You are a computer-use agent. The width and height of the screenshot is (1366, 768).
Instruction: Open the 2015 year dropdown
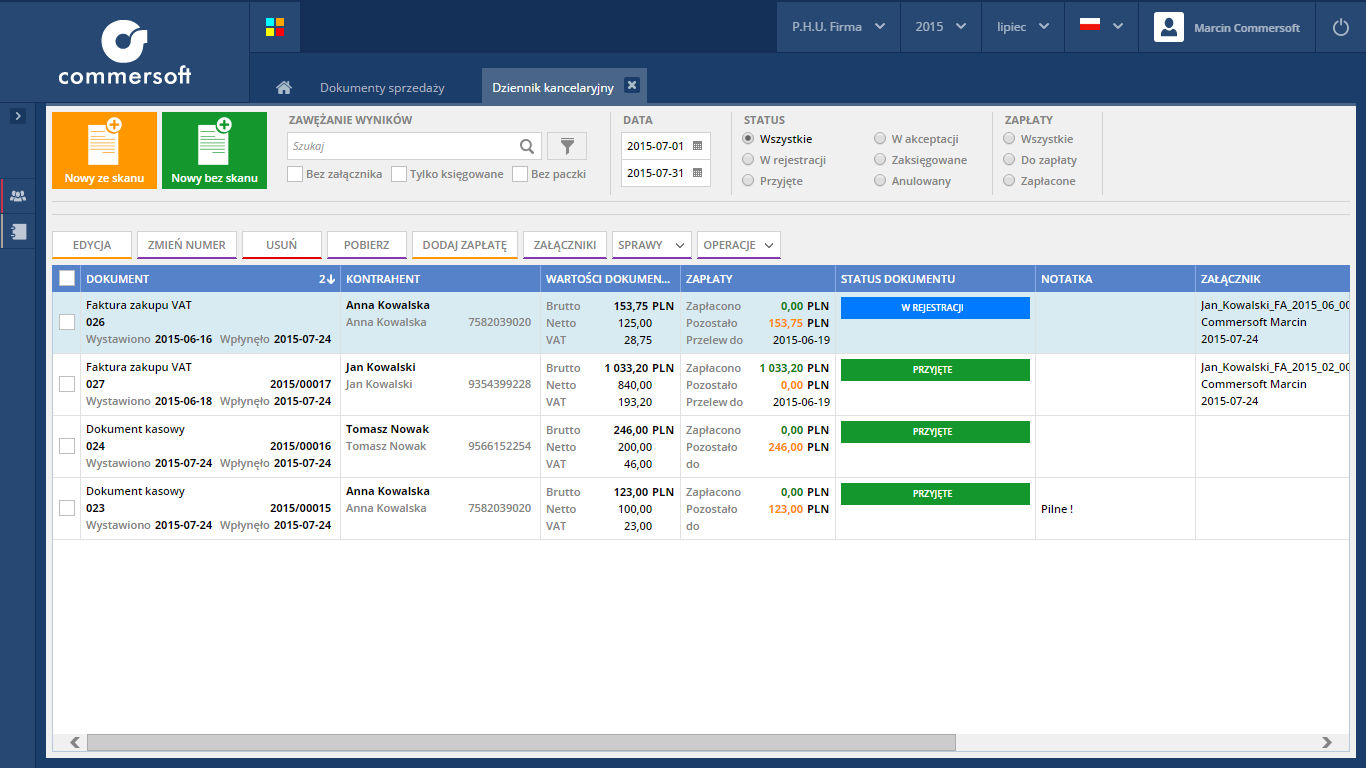pos(941,27)
